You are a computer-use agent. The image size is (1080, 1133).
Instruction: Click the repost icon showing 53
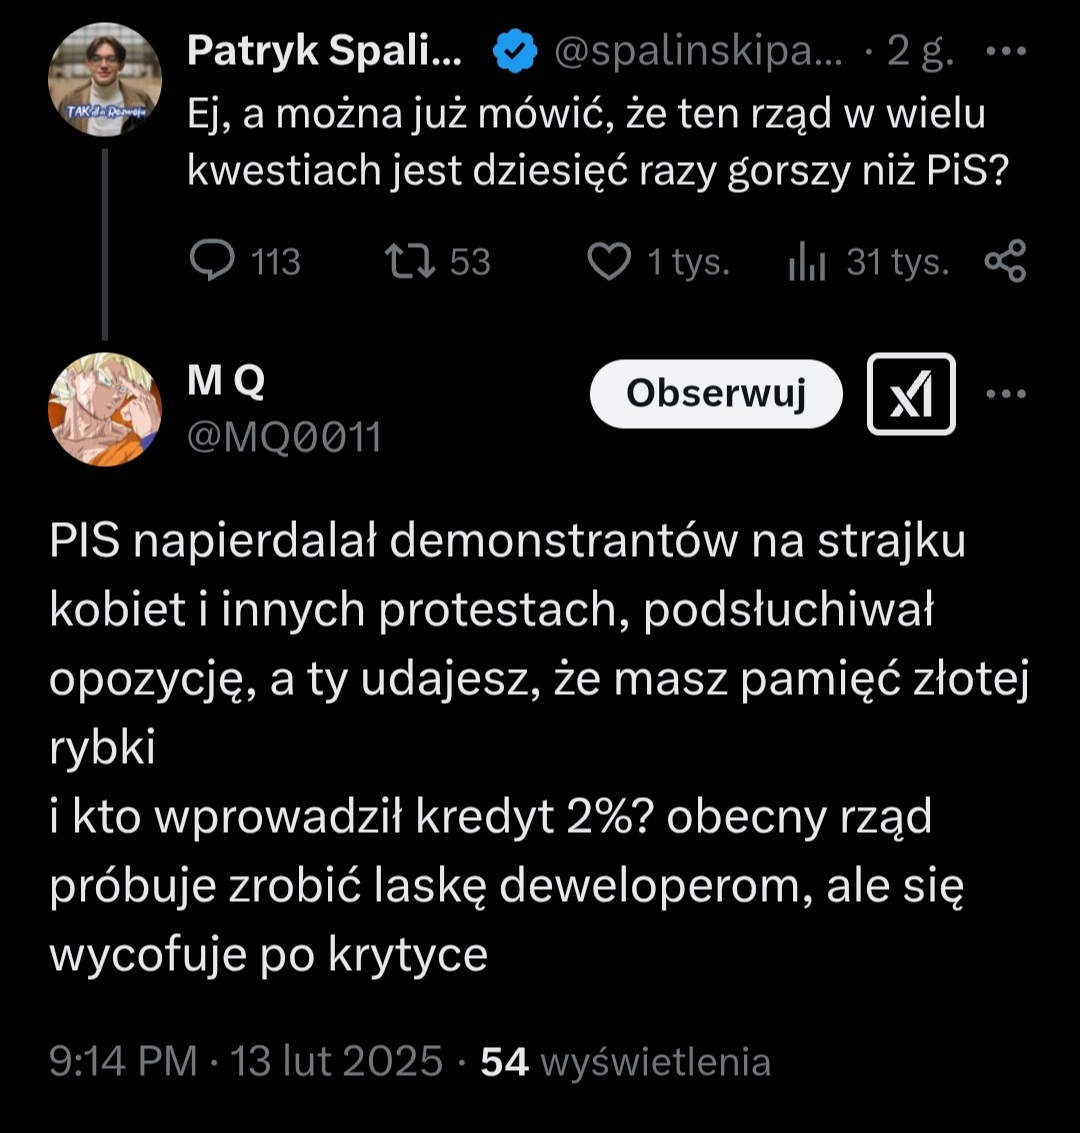(x=409, y=262)
